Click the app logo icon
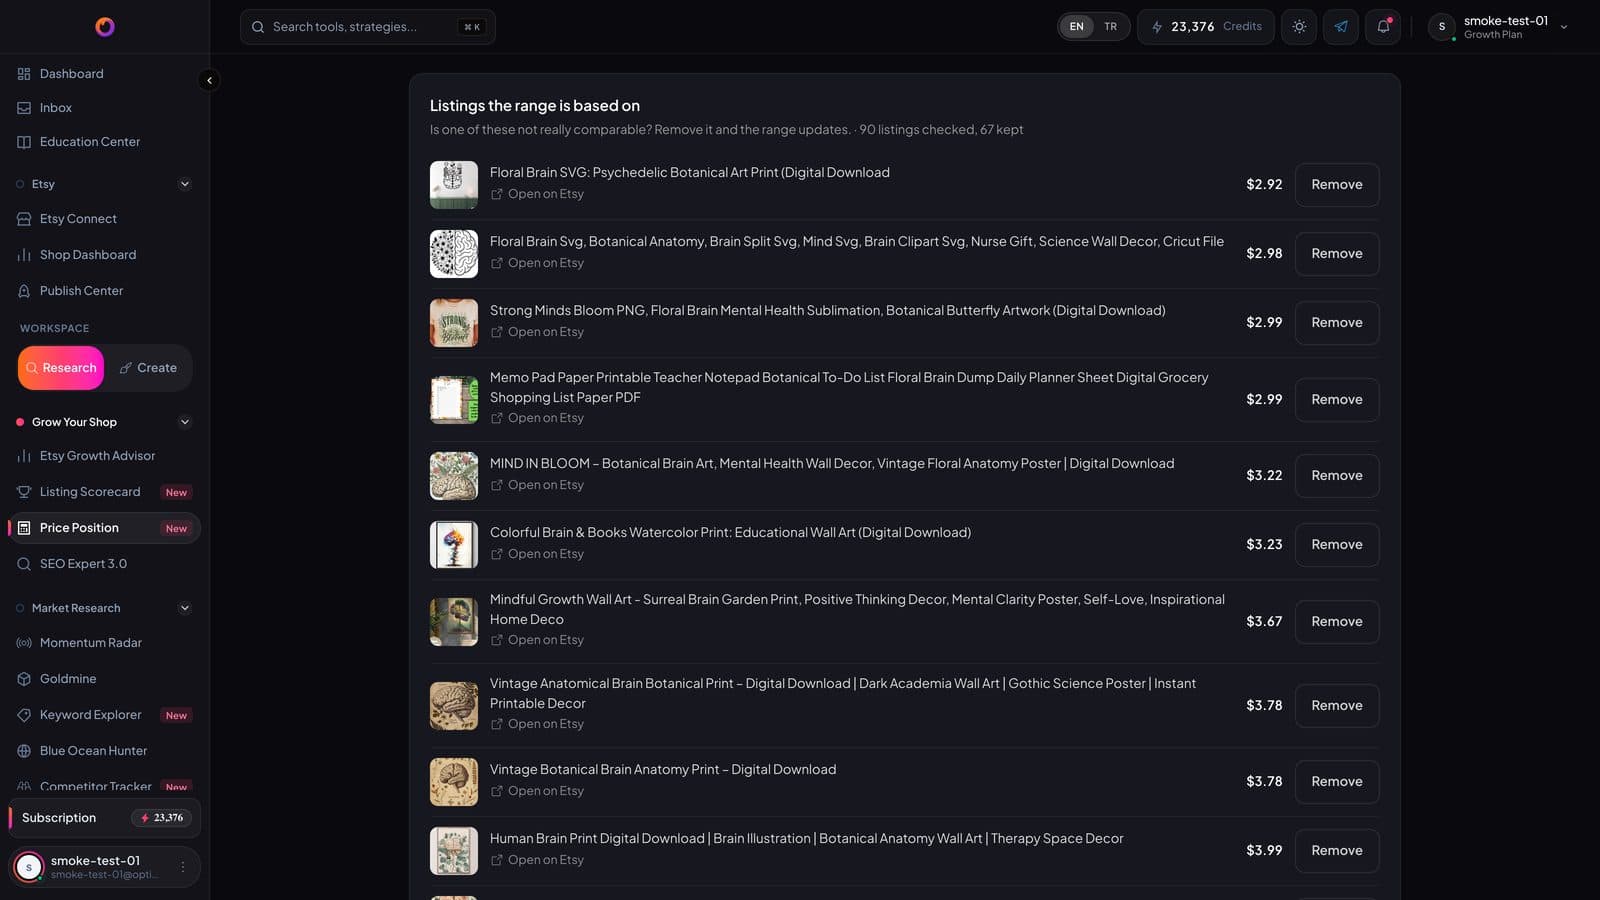This screenshot has height=900, width=1600. click(105, 27)
